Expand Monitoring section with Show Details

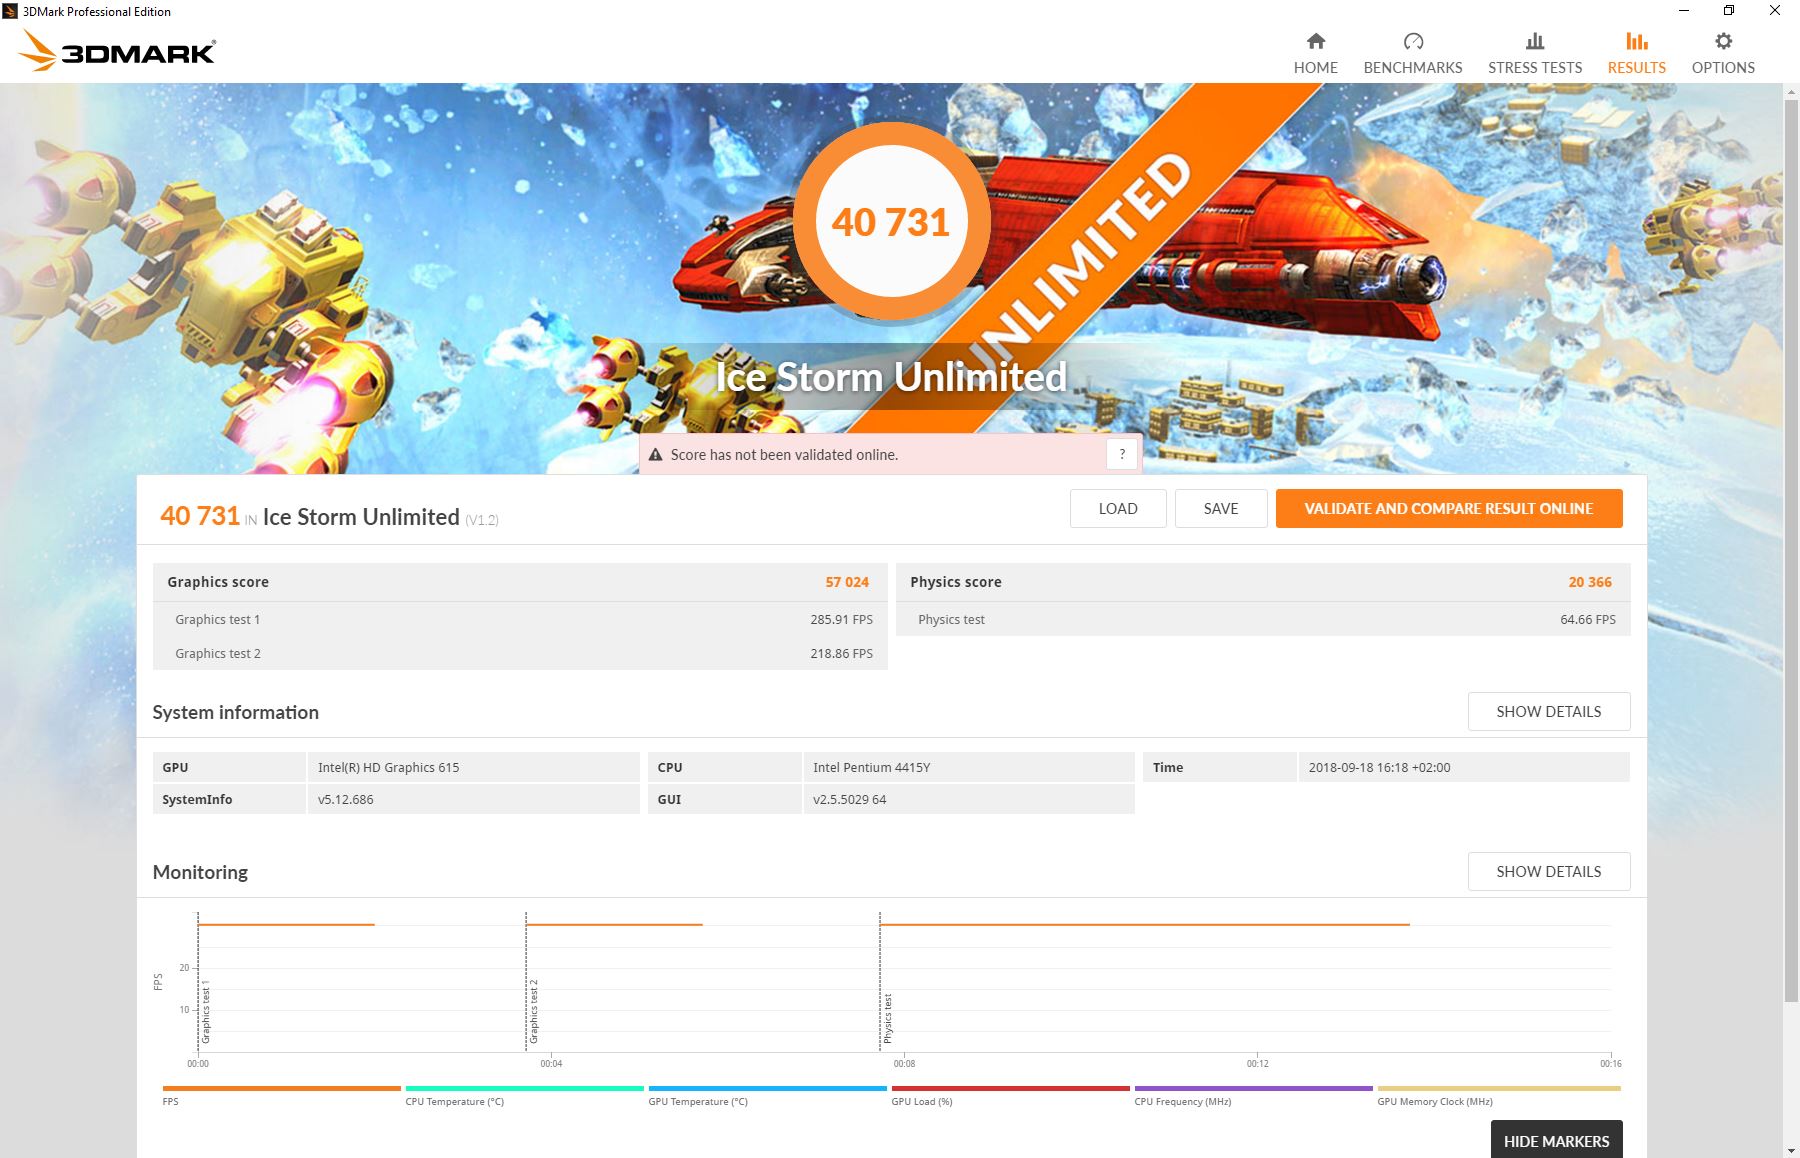[x=1548, y=872]
